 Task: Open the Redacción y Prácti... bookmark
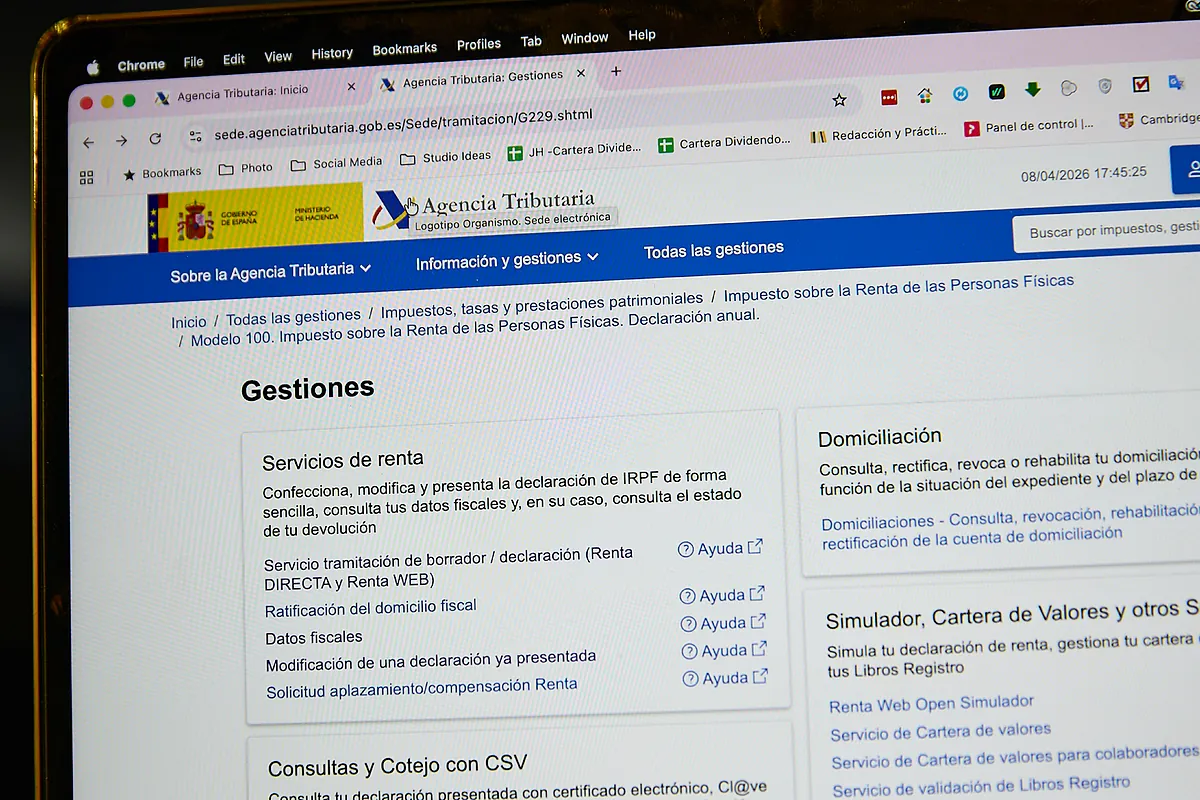pyautogui.click(x=879, y=135)
